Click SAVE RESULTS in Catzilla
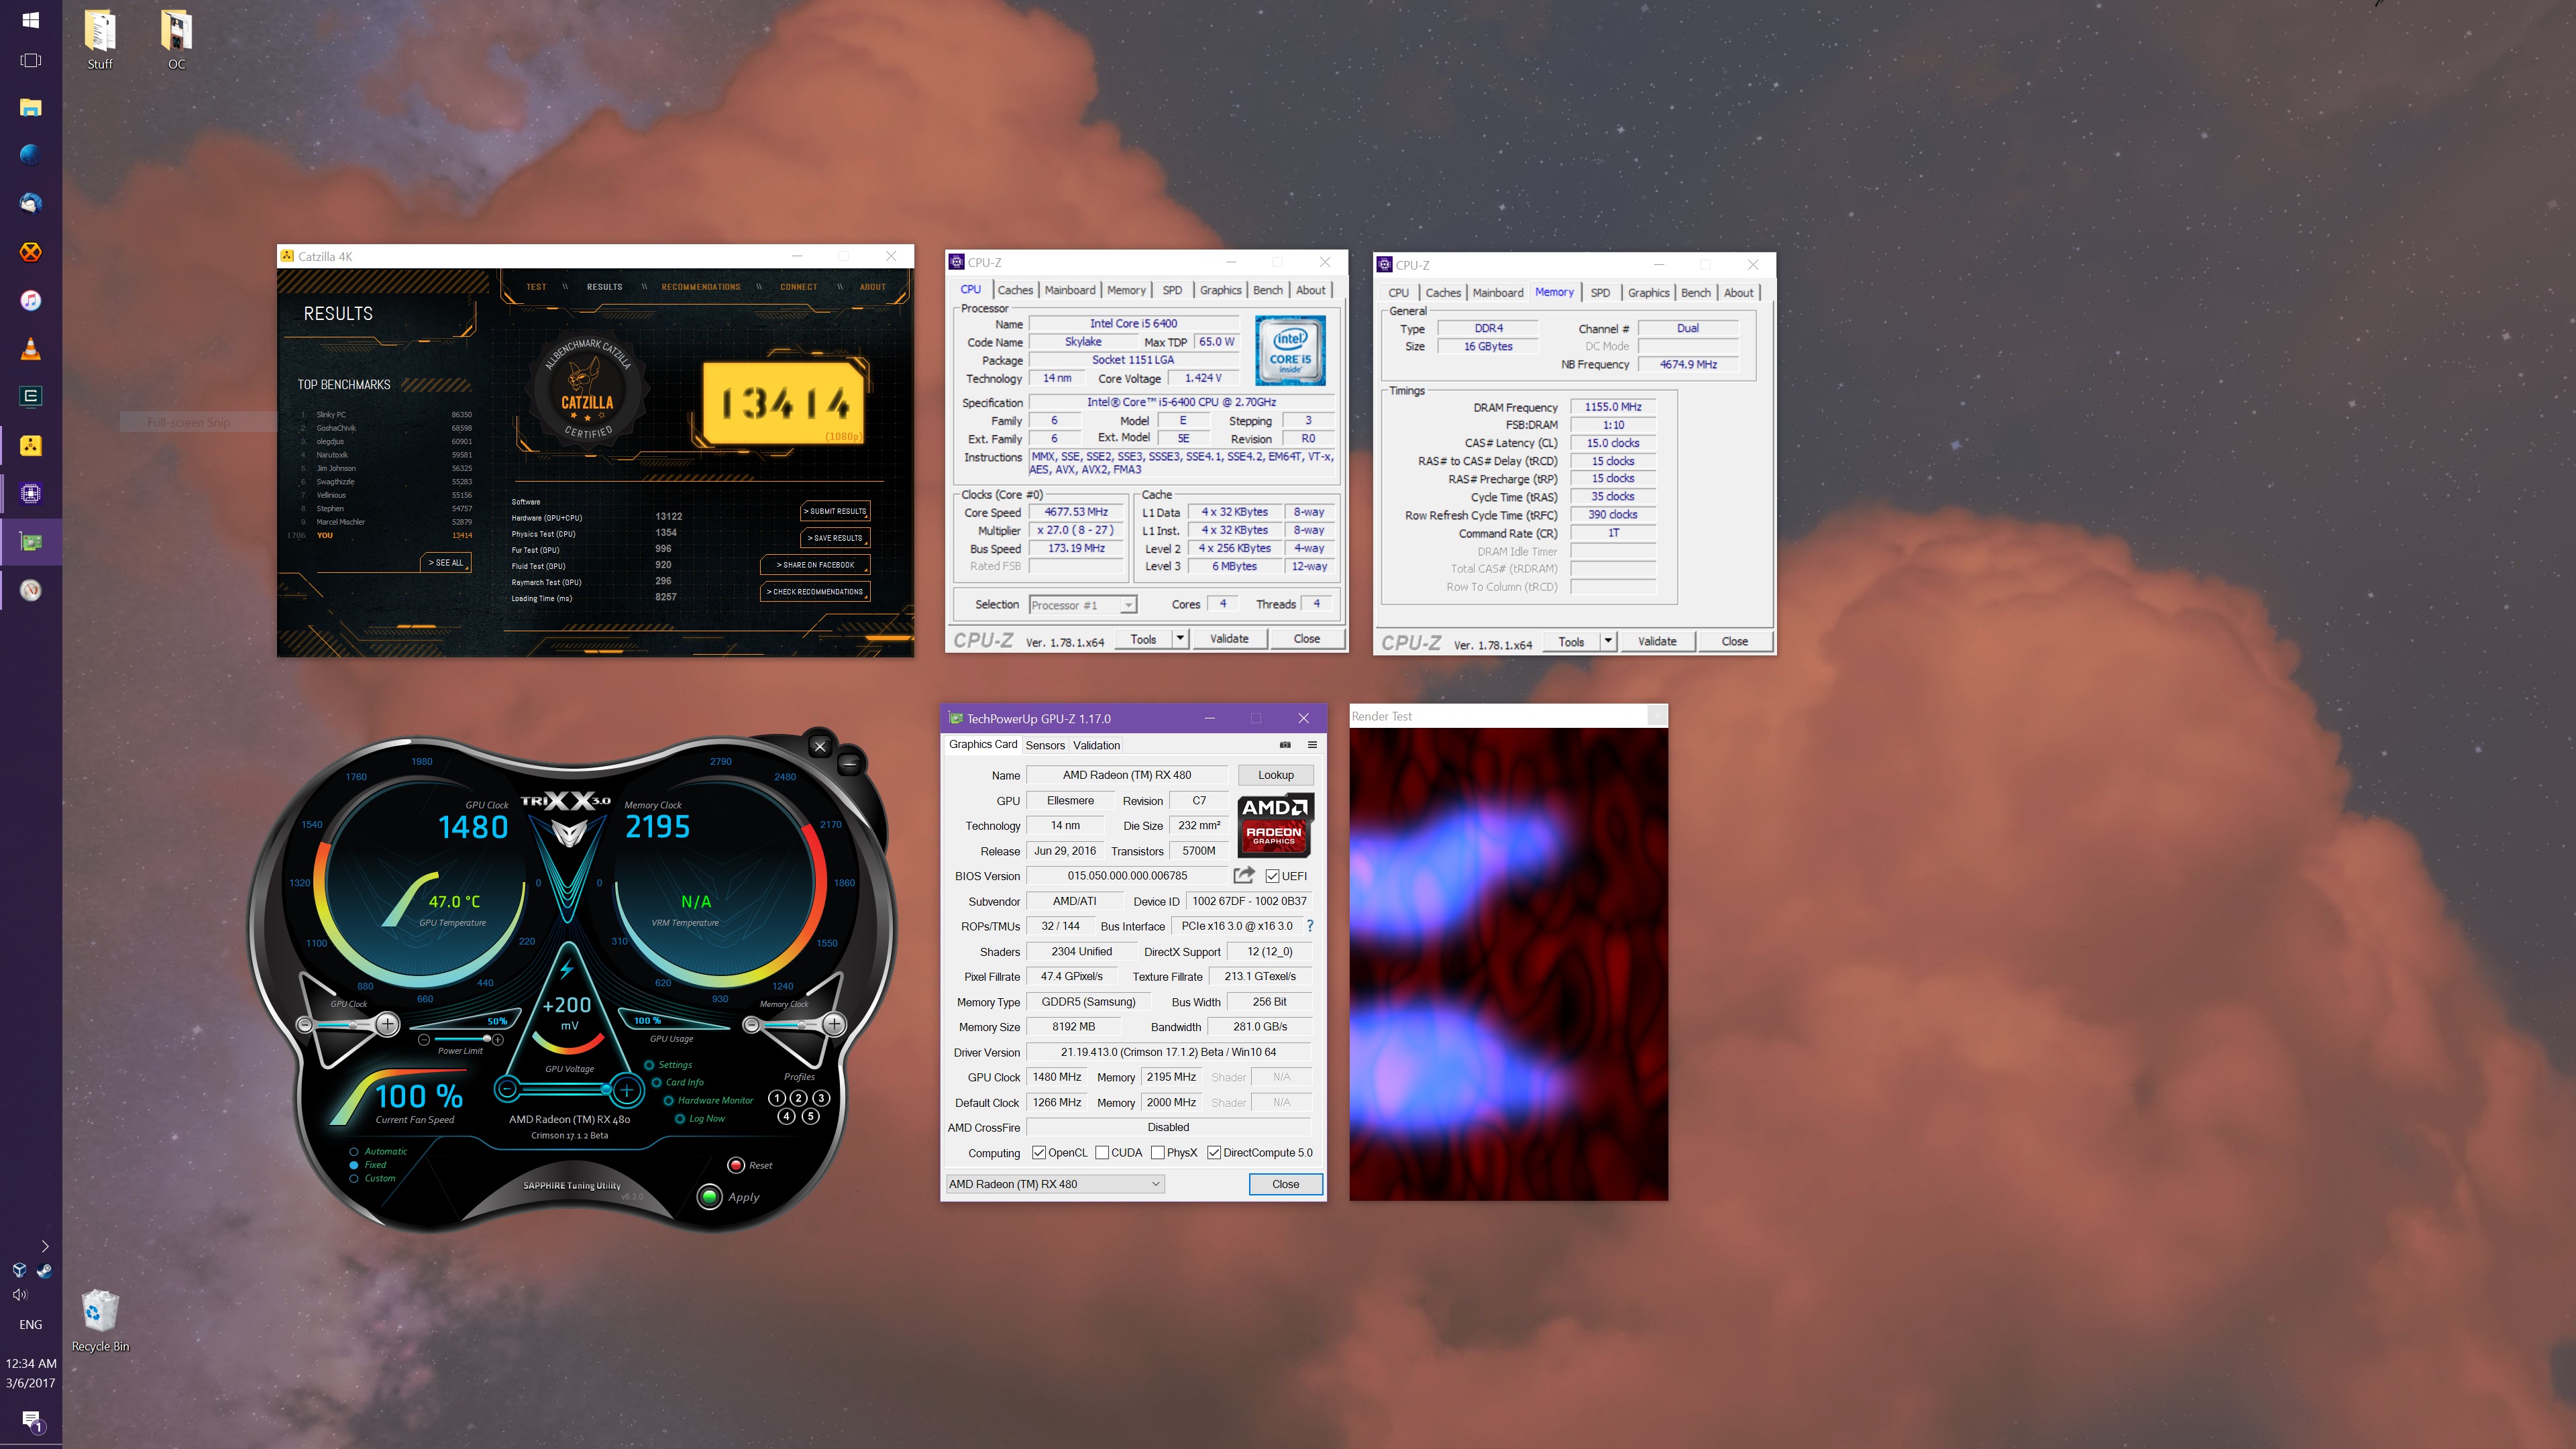The width and height of the screenshot is (2576, 1449). tap(836, 538)
